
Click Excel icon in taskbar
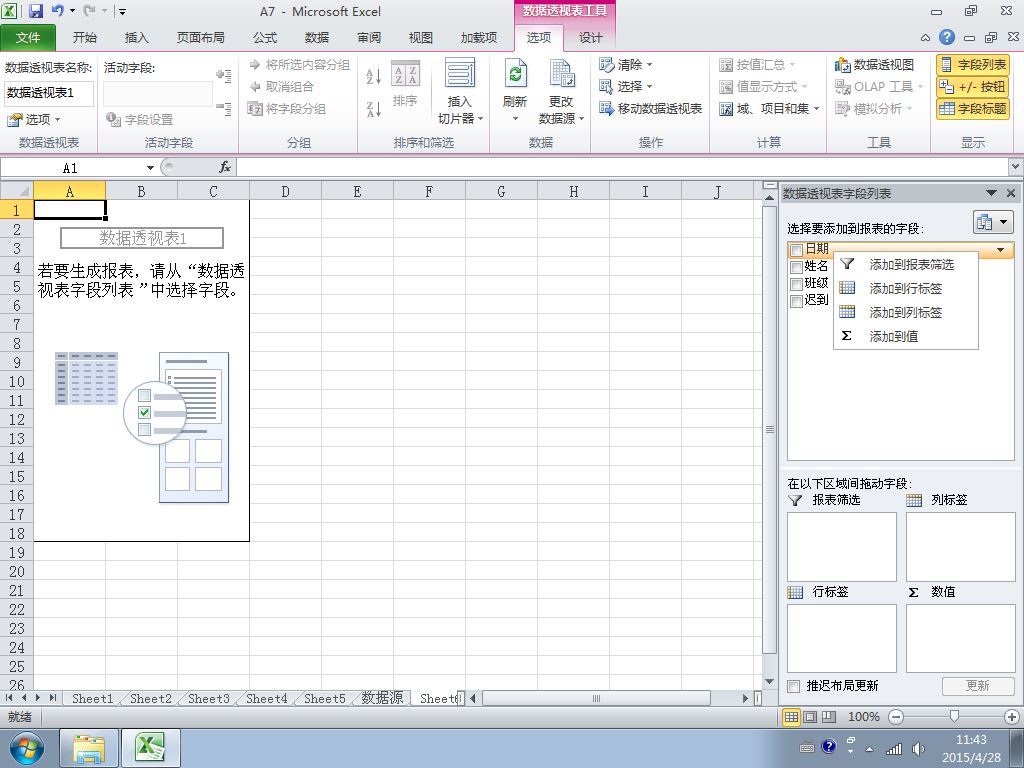pyautogui.click(x=150, y=748)
